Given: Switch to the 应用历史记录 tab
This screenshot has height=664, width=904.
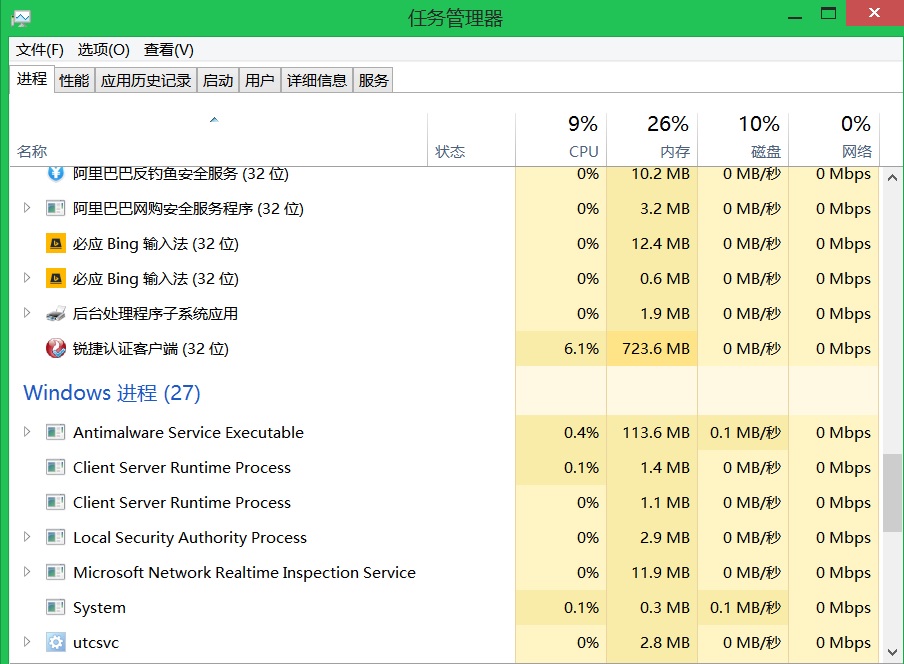Looking at the screenshot, I should tap(146, 81).
